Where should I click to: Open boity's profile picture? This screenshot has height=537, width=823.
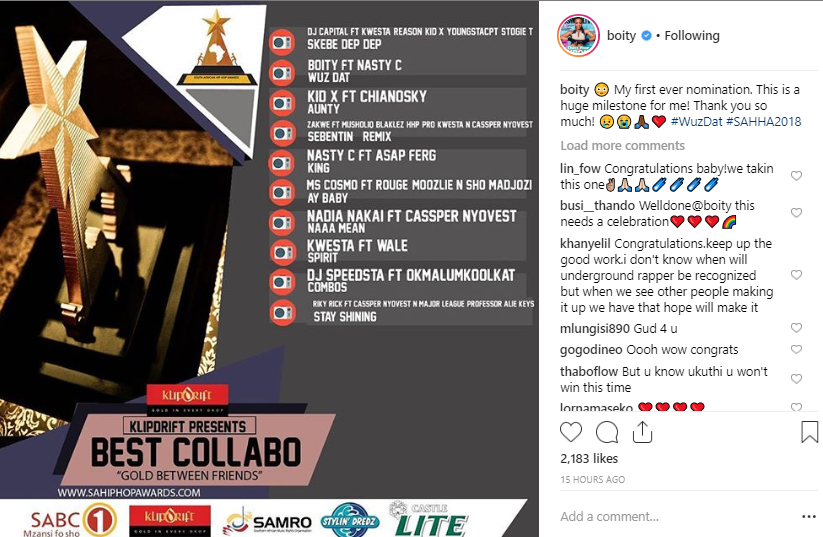(x=578, y=36)
